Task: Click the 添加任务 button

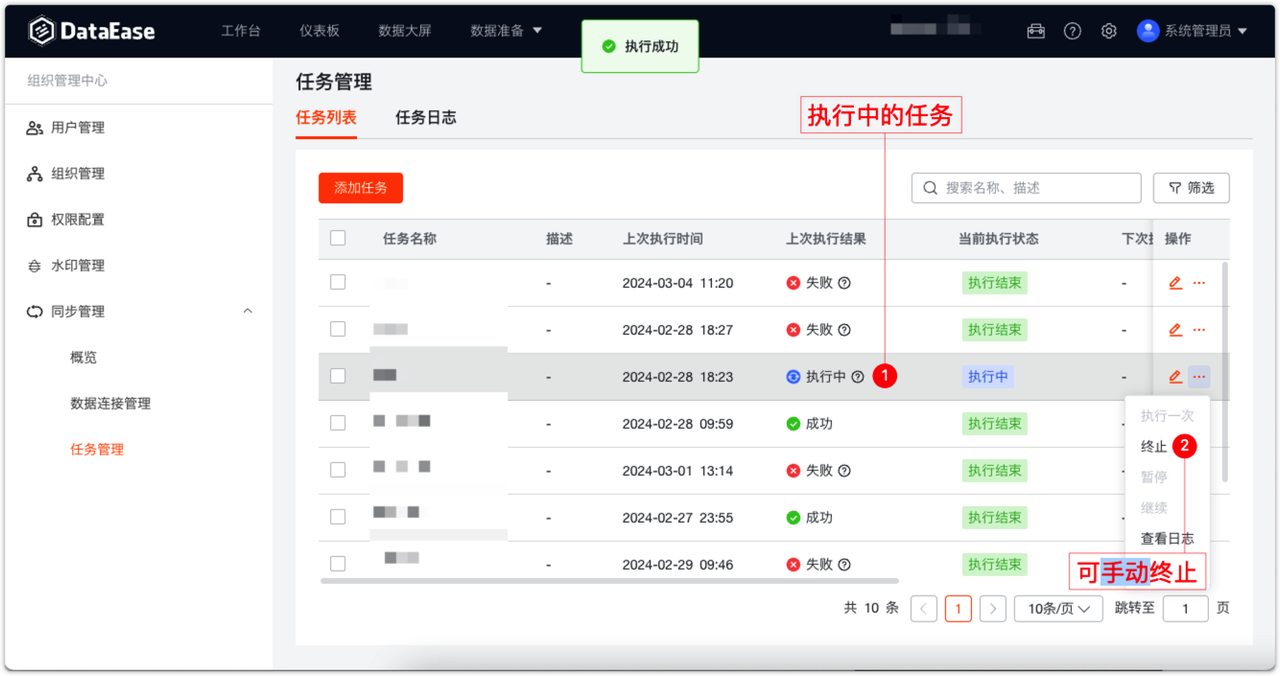Action: 360,187
